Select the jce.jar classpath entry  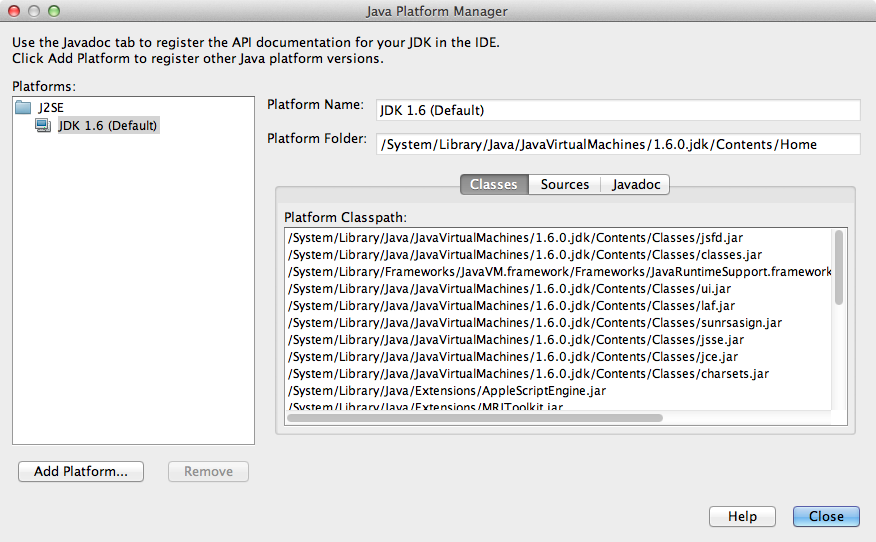(513, 356)
